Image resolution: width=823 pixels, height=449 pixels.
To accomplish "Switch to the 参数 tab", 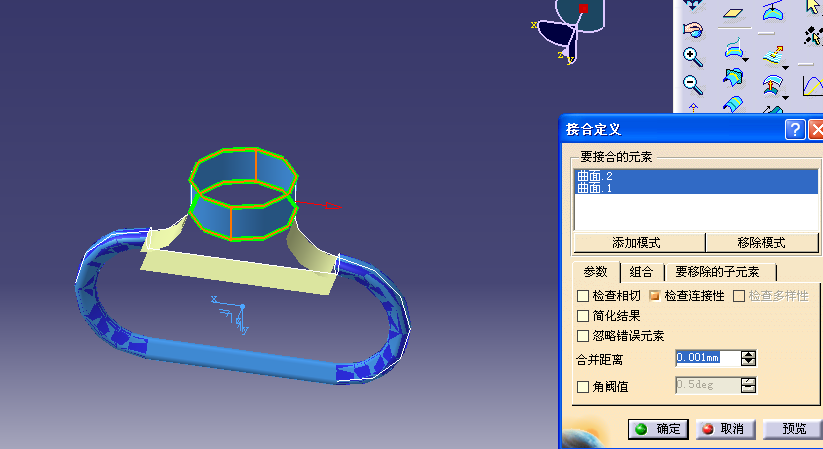I will click(596, 272).
